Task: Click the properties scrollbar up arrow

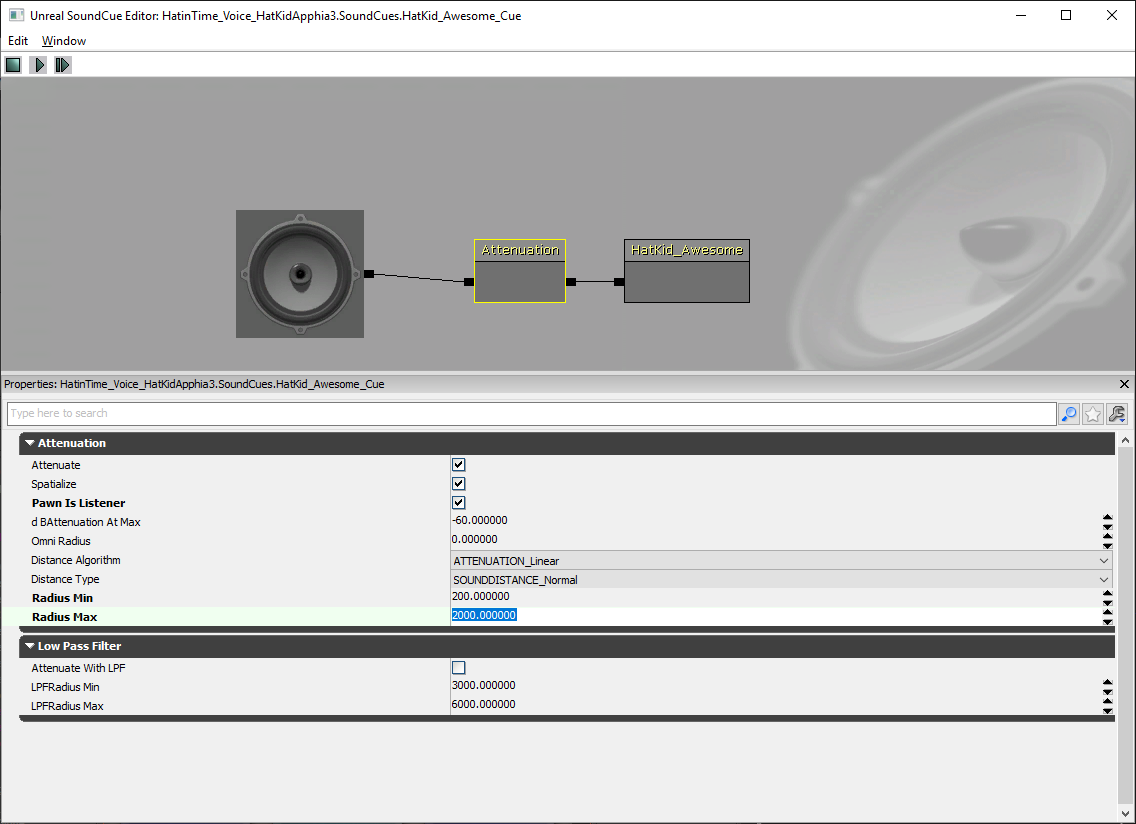Action: (1125, 440)
